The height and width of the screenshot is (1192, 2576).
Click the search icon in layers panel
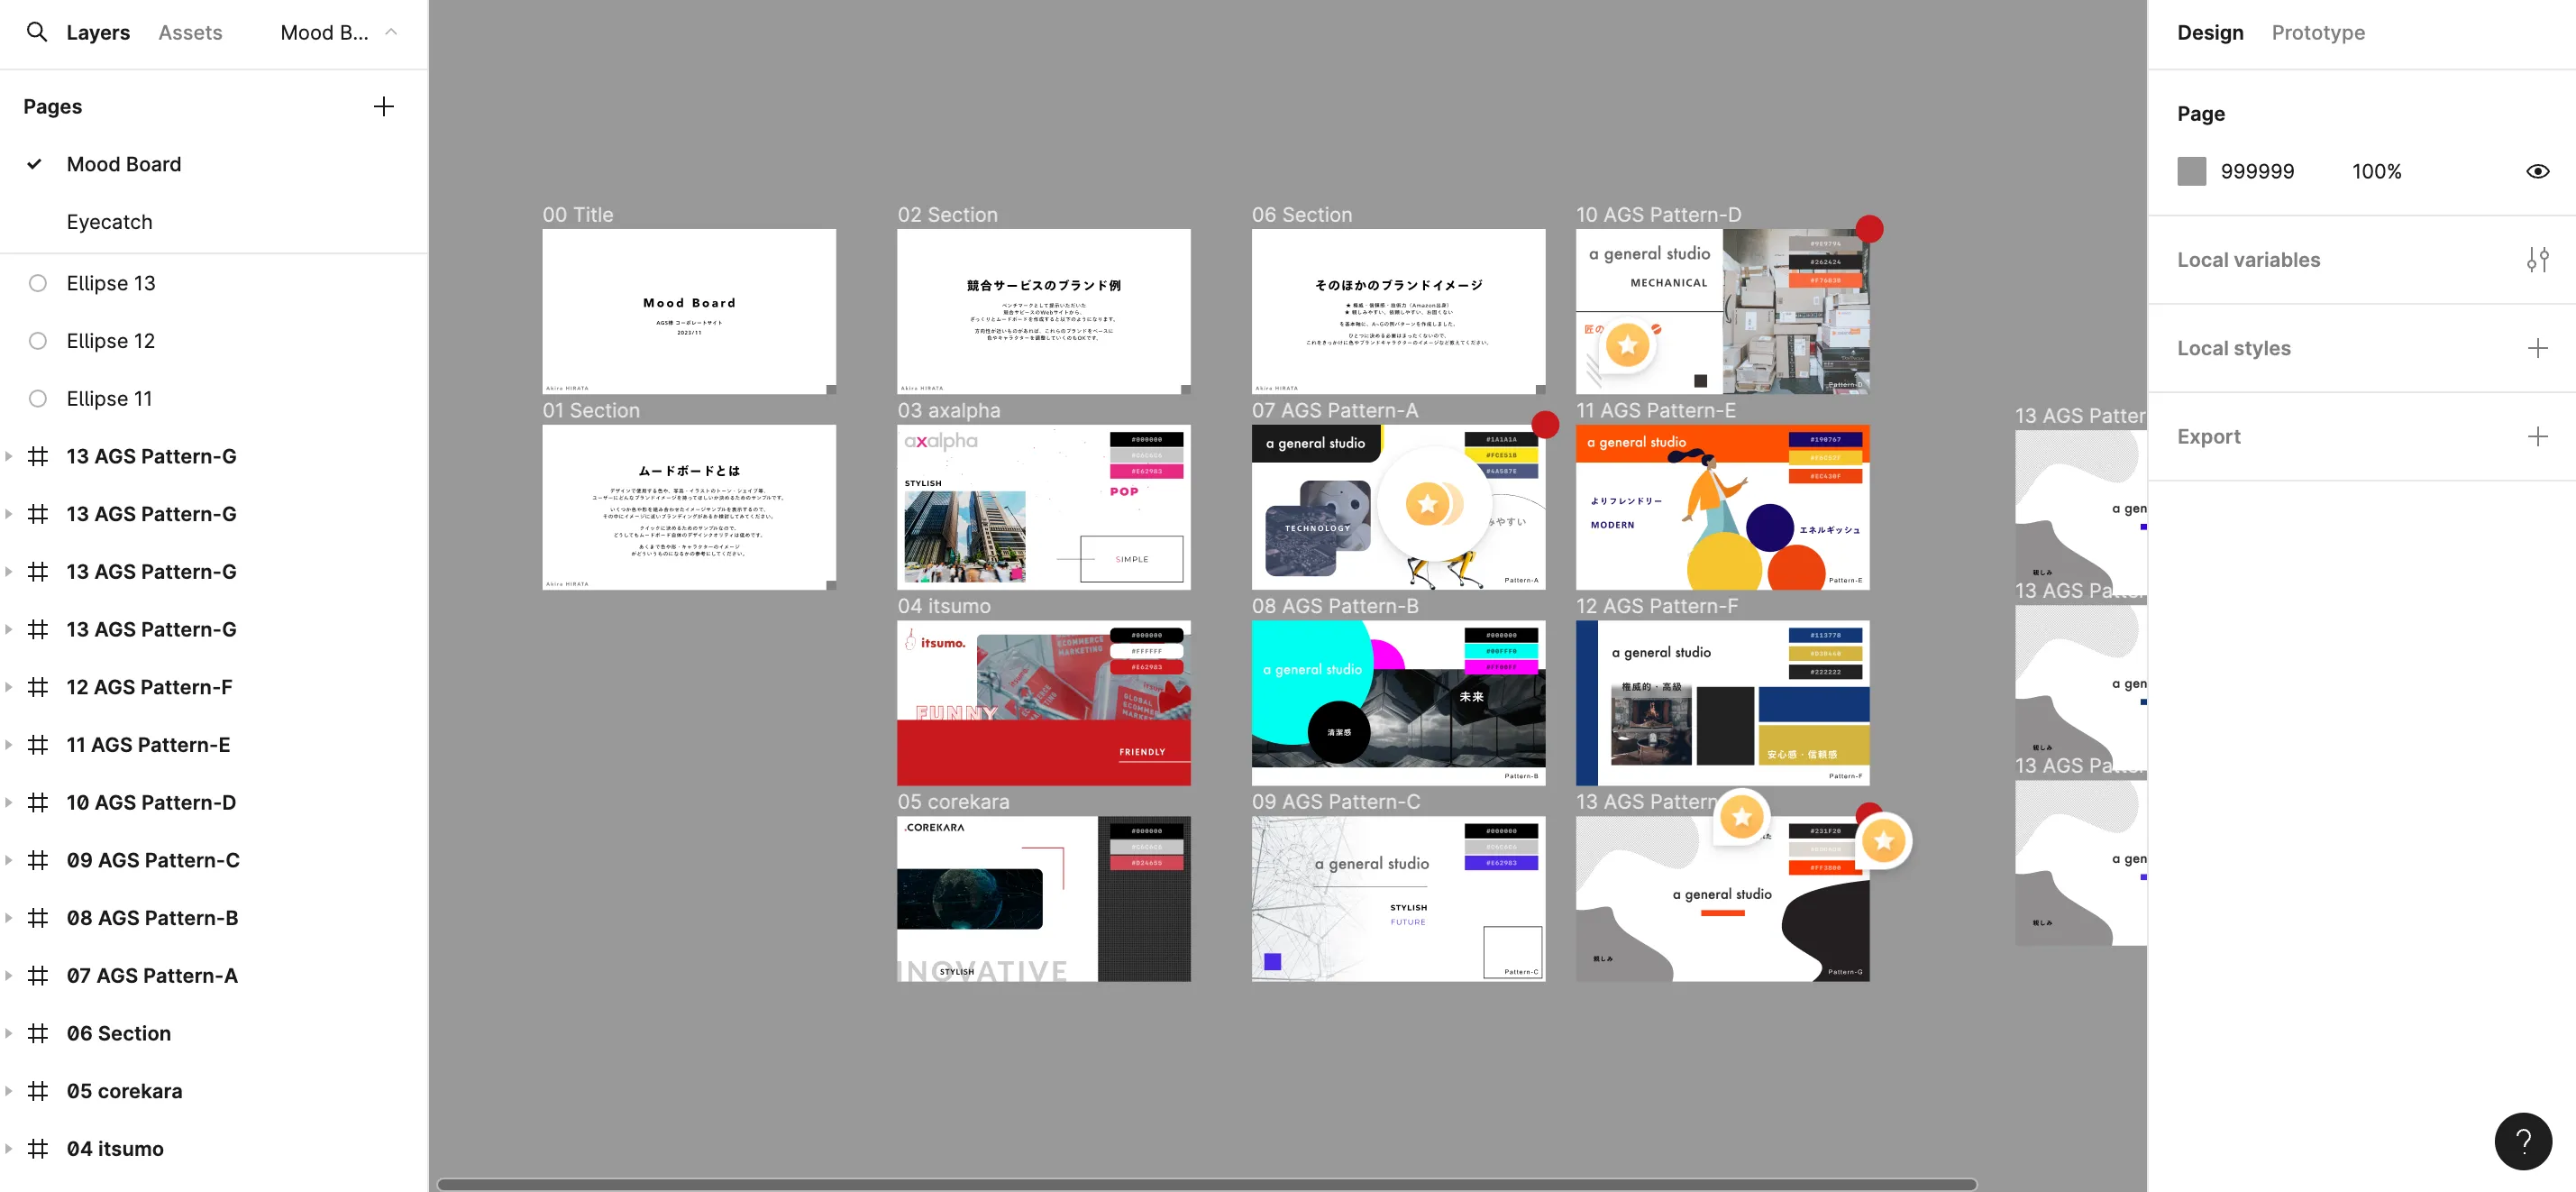tap(37, 32)
